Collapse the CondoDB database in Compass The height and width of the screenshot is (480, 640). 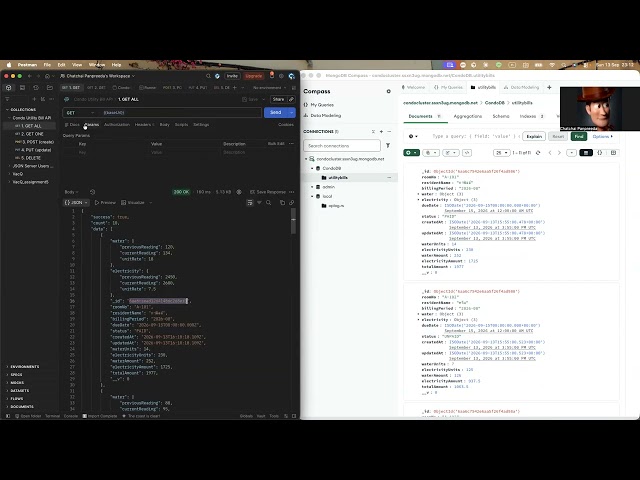[312, 168]
